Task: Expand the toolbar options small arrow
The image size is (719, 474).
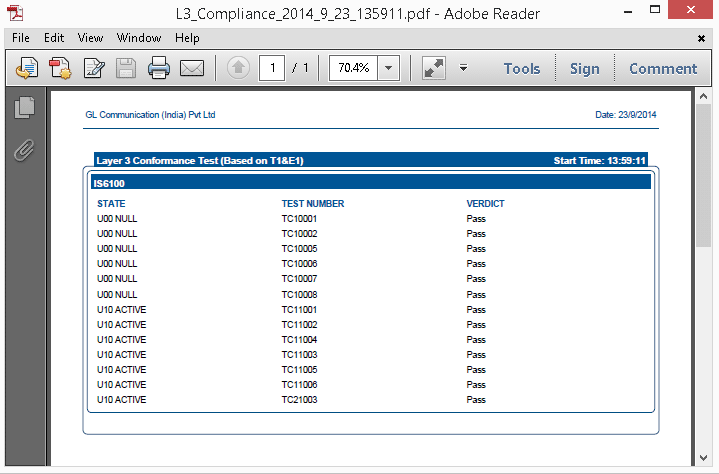Action: [x=464, y=68]
